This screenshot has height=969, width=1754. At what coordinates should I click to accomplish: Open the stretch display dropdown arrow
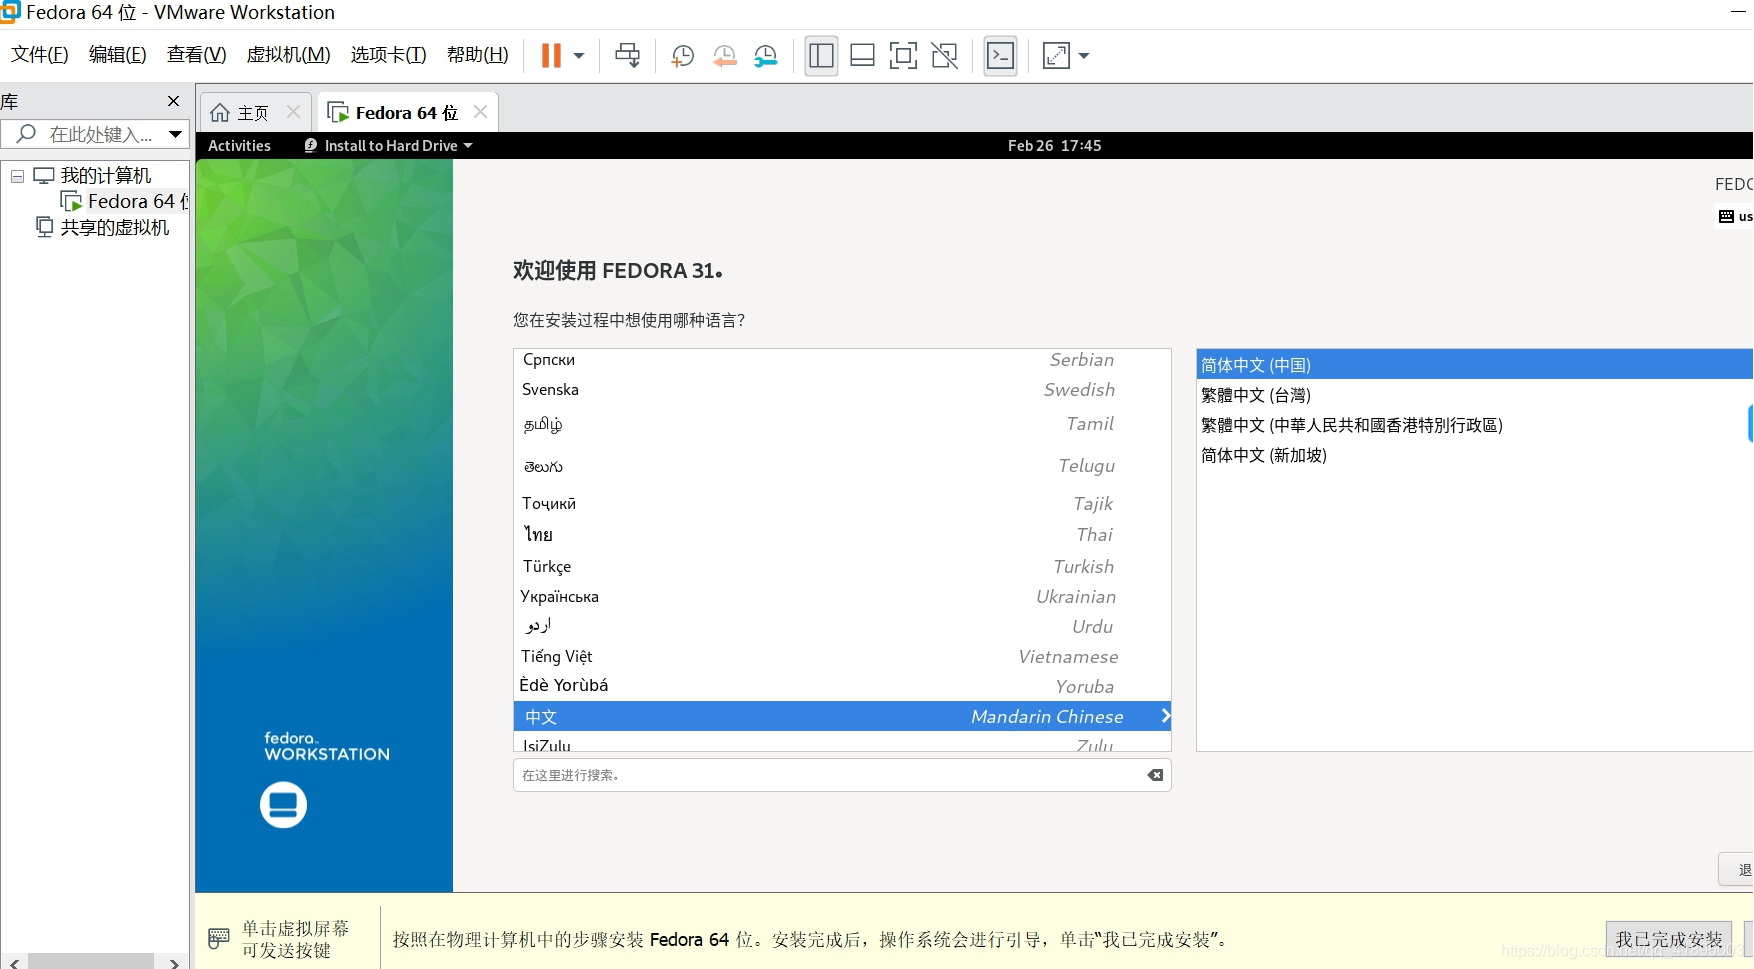point(1084,56)
